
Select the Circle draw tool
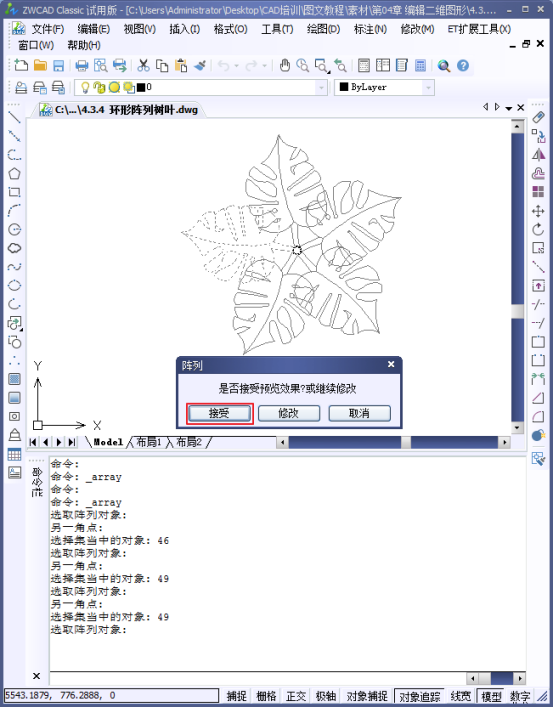tap(14, 229)
